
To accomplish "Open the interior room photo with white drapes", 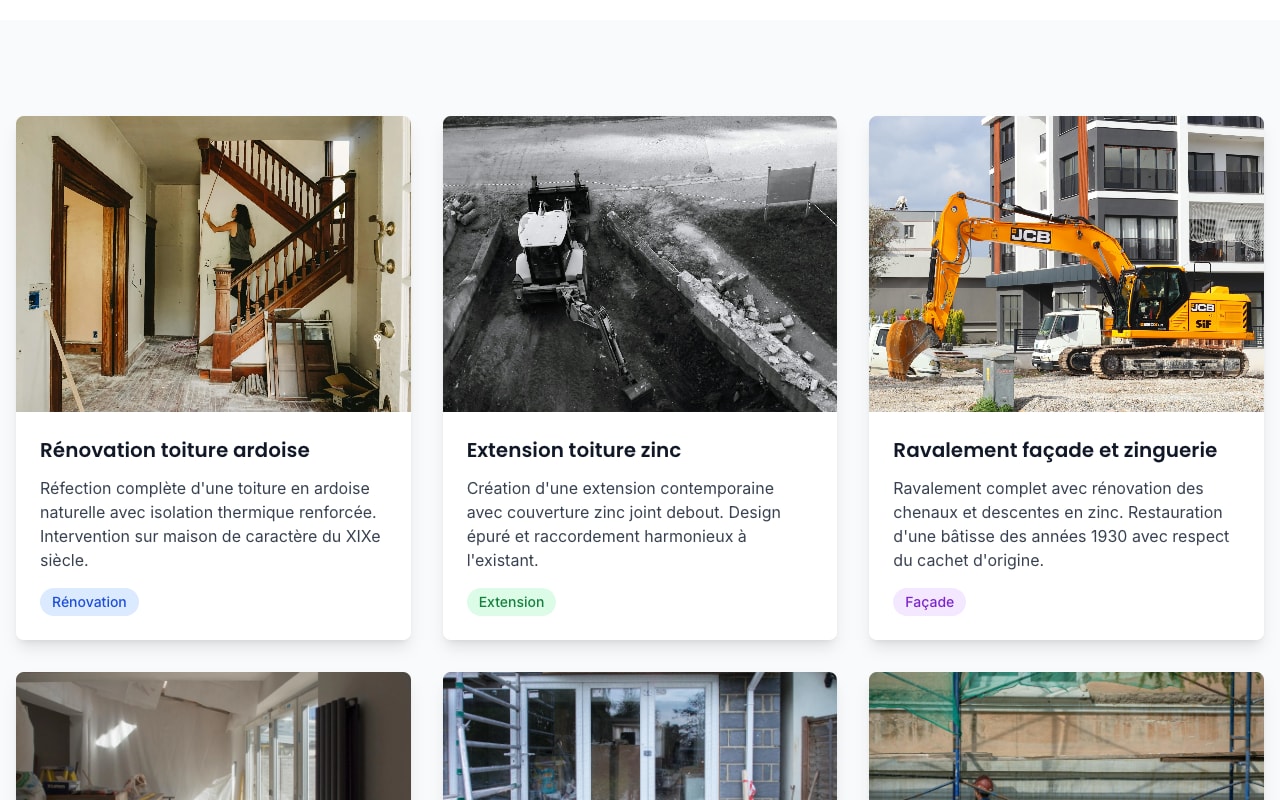I will point(213,736).
